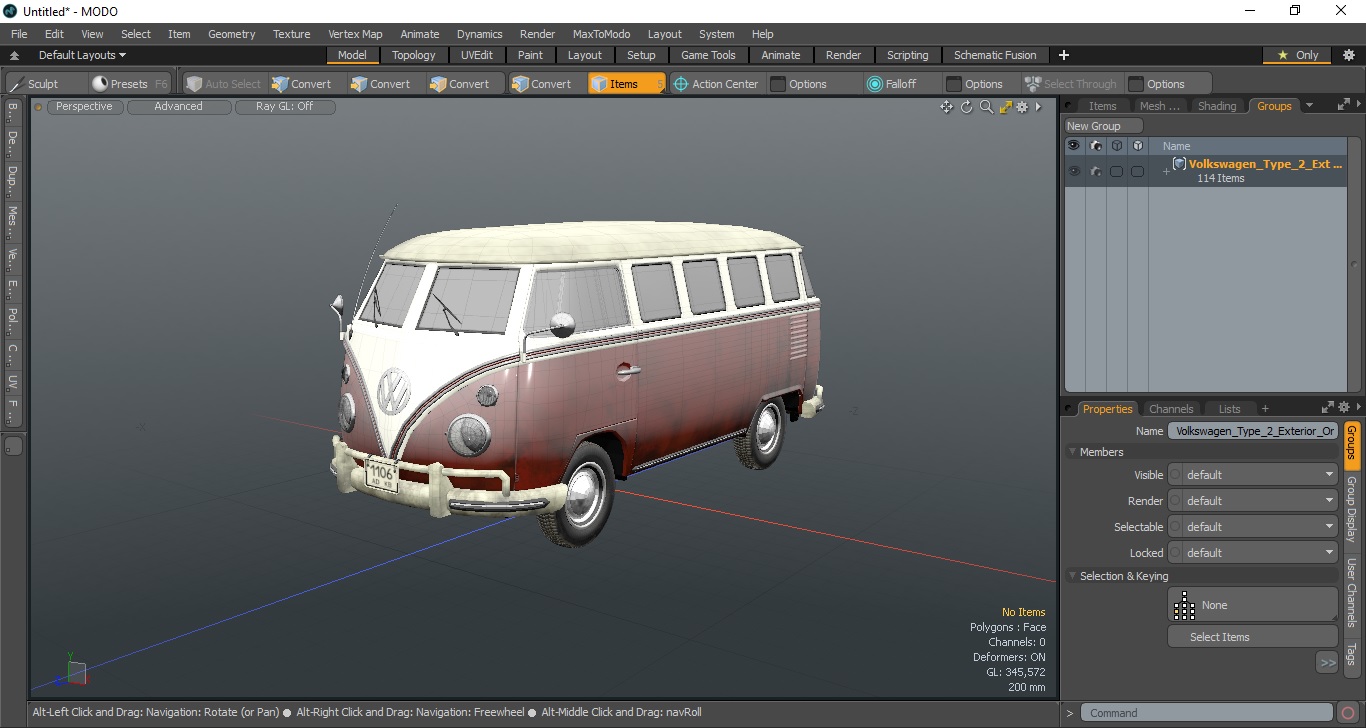Open the Vertex Map menu
Screen dimensions: 1366x728
tap(355, 34)
